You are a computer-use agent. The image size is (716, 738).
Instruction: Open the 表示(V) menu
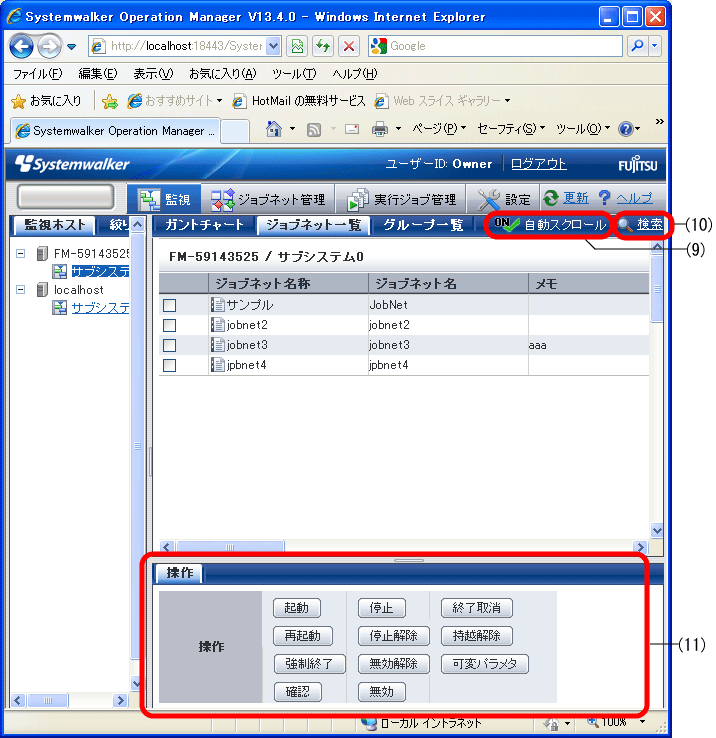tap(153, 74)
